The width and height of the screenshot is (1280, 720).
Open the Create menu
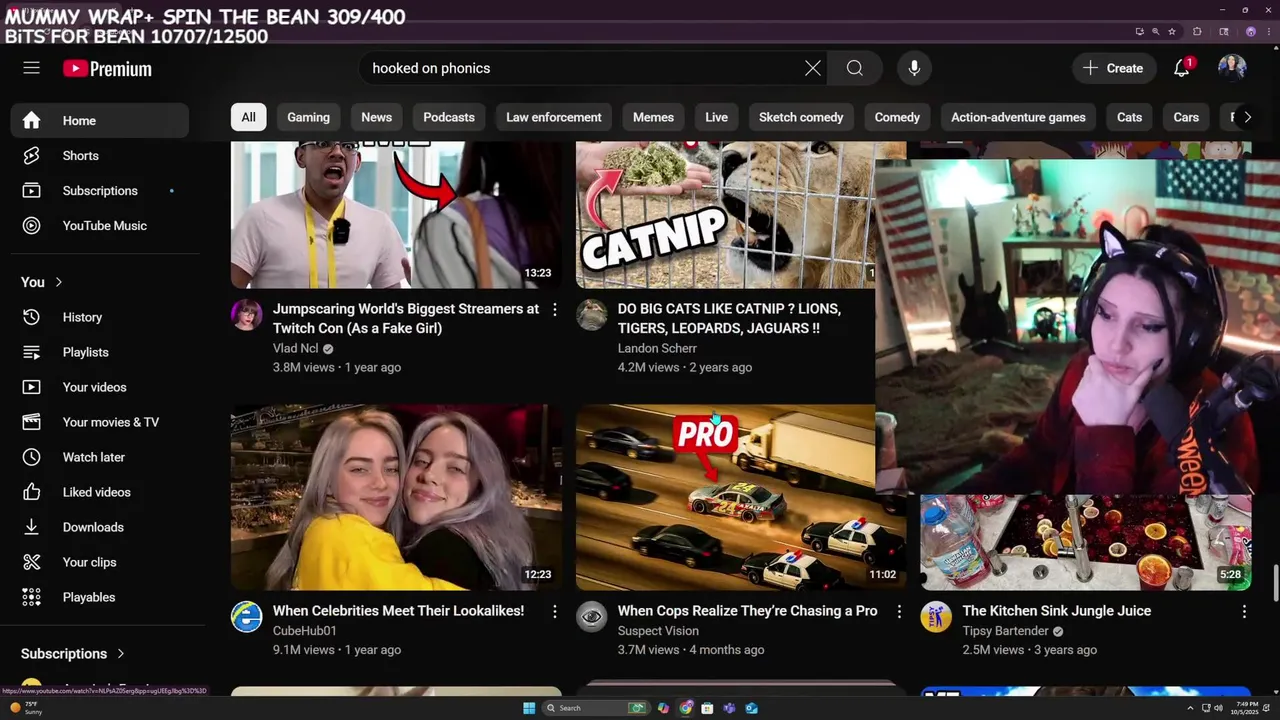click(x=1113, y=68)
